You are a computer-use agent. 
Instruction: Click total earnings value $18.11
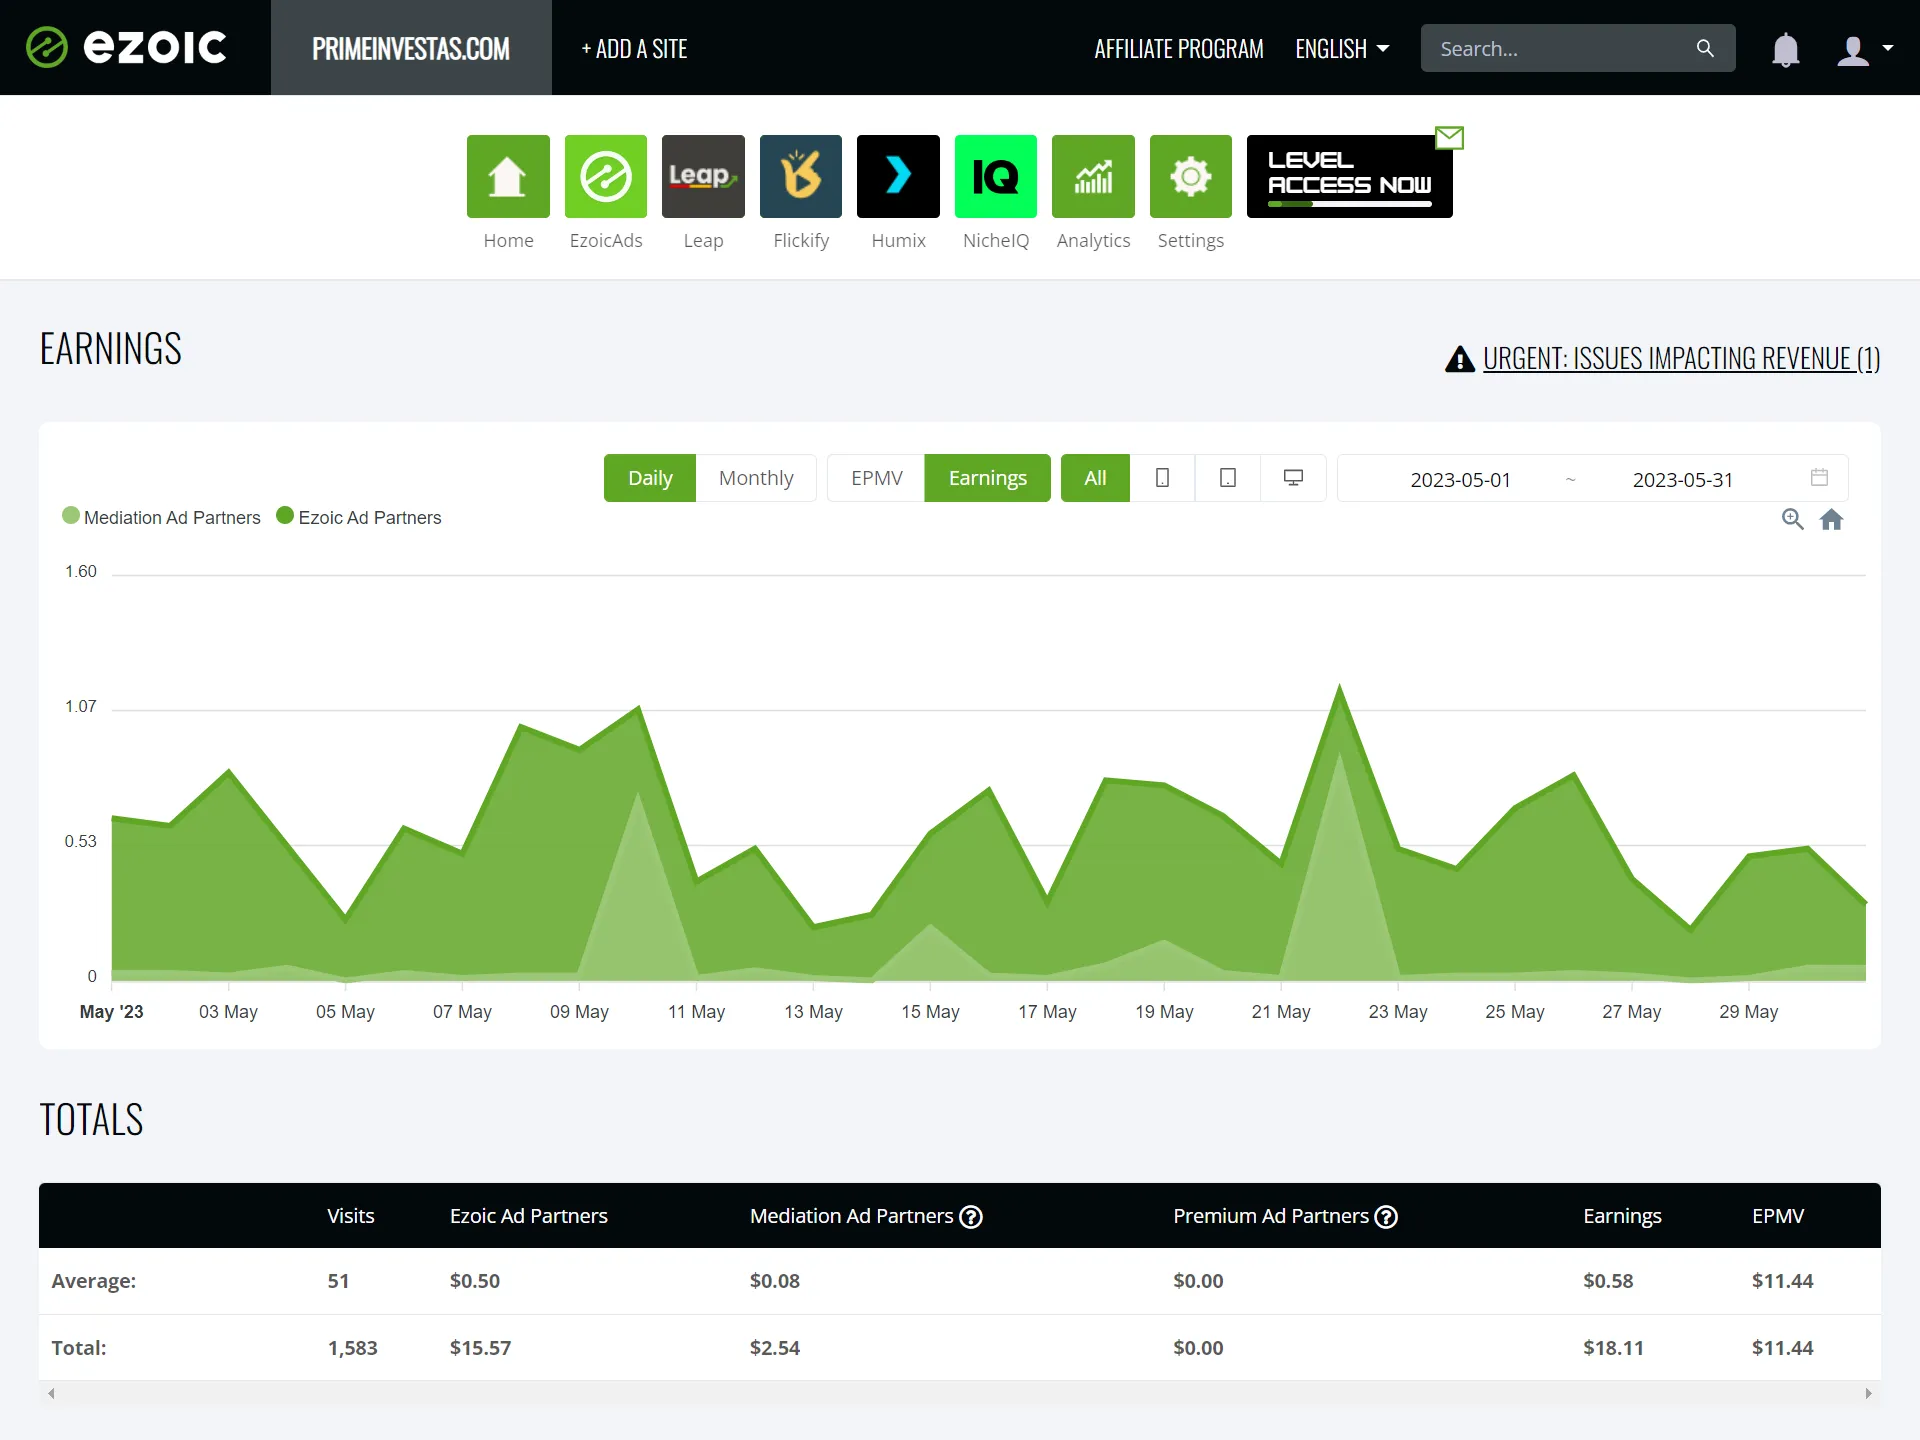[x=1613, y=1348]
